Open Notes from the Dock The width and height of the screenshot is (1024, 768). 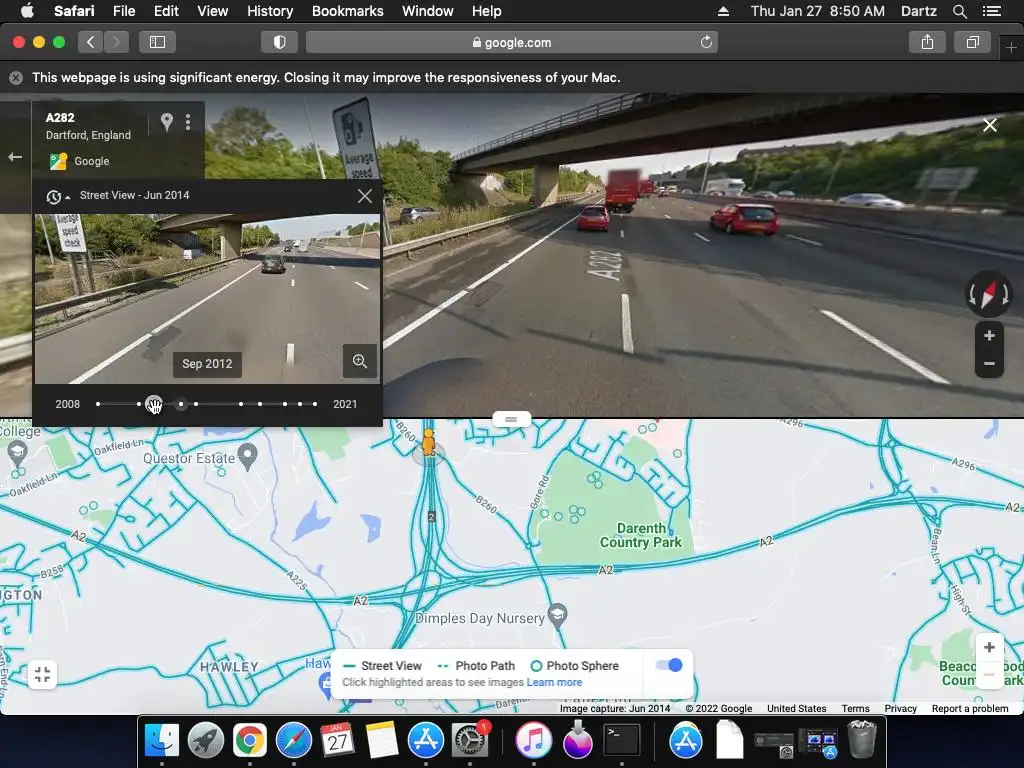pyautogui.click(x=381, y=741)
